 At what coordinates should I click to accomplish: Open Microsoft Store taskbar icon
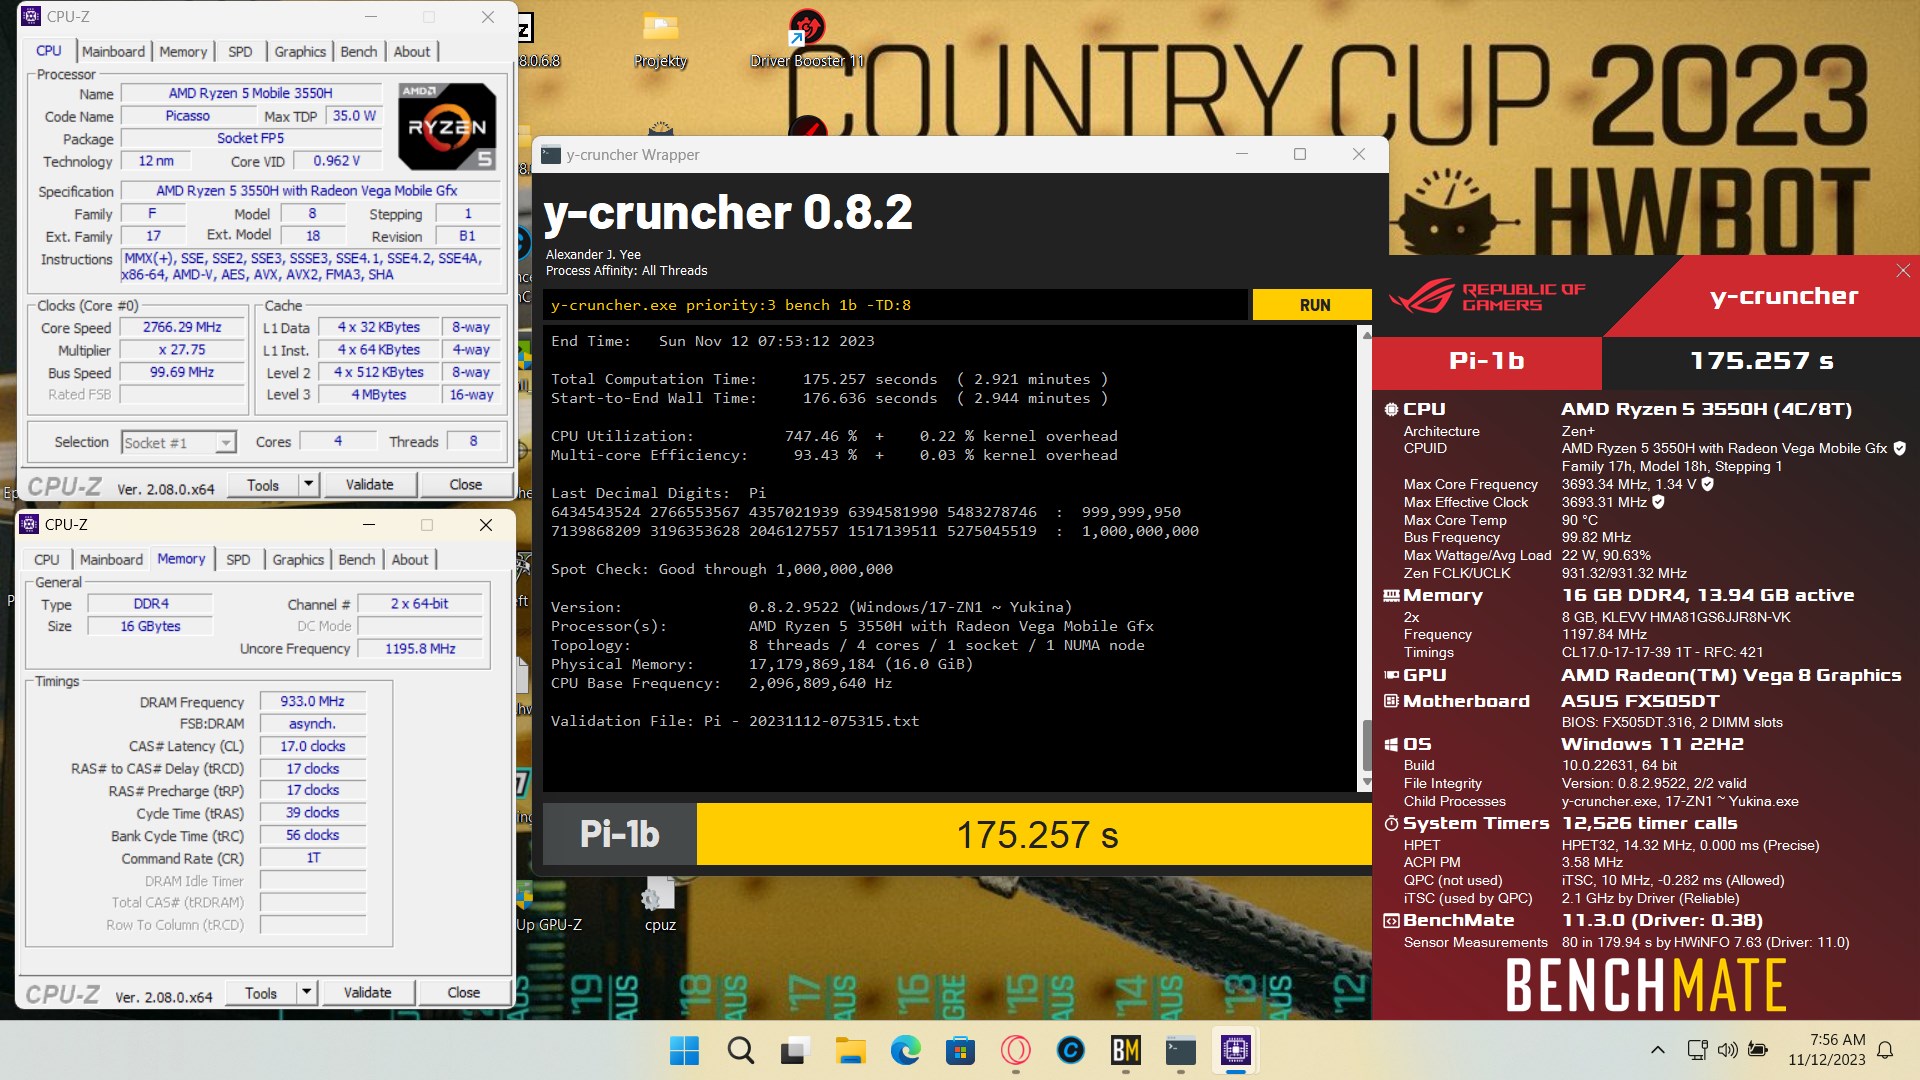point(961,1050)
